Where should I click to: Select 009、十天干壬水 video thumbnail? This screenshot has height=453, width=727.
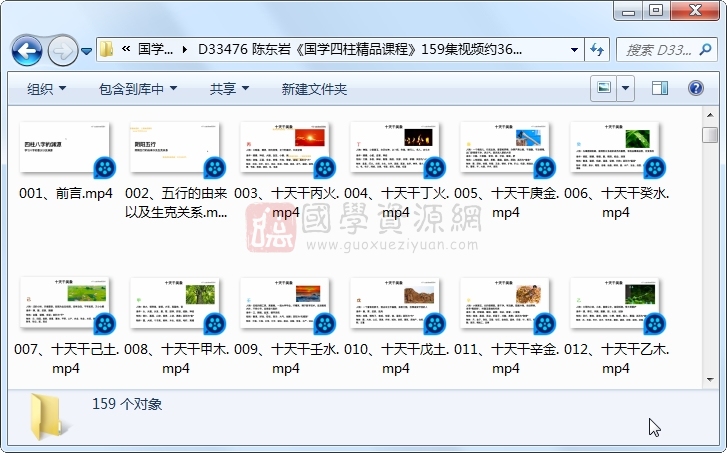click(286, 305)
